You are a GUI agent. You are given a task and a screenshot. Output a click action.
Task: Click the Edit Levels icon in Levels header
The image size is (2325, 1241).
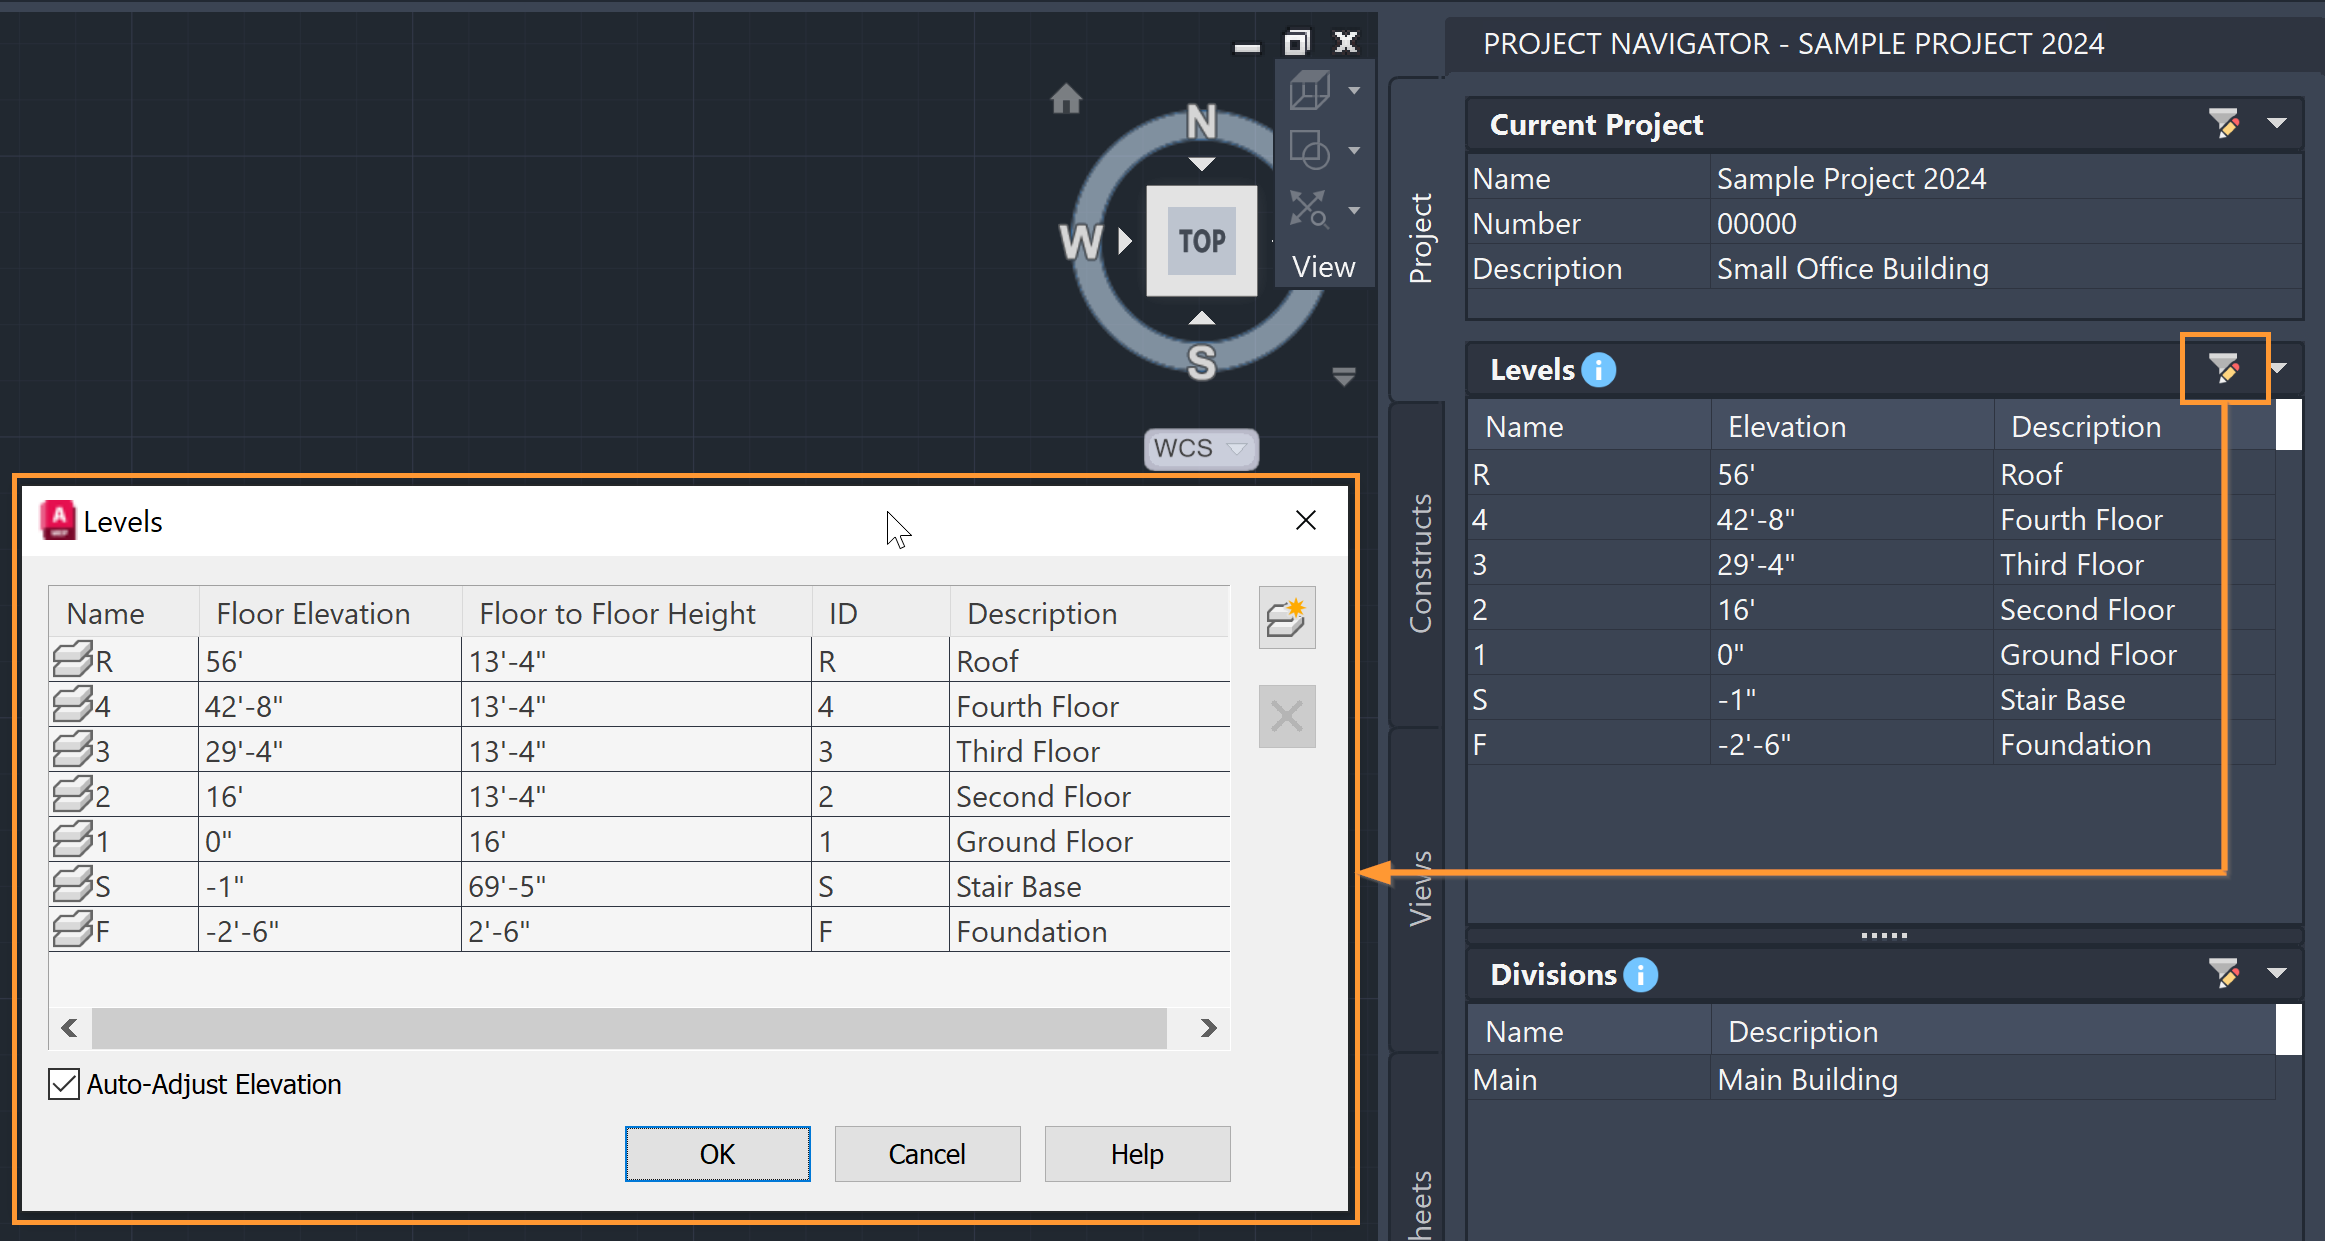click(x=2224, y=369)
